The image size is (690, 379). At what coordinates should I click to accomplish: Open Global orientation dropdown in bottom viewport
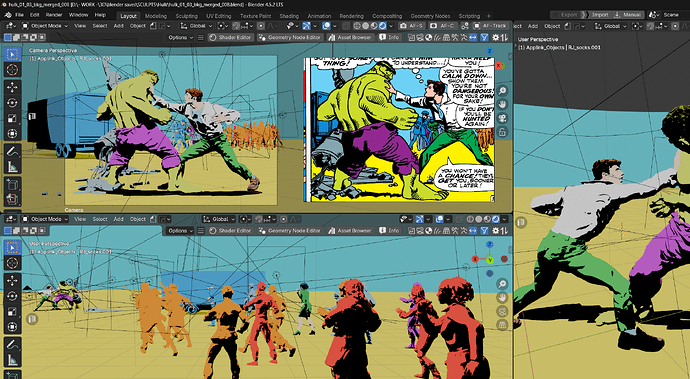click(219, 219)
